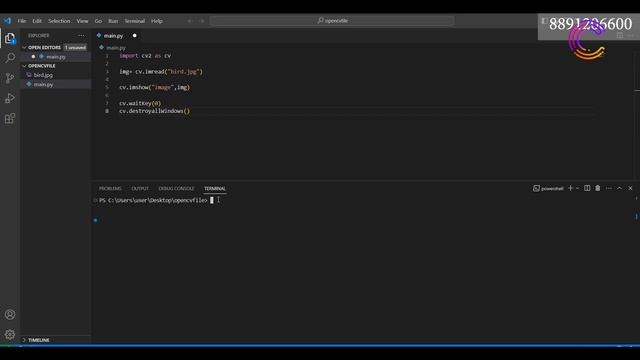Screen dimensions: 640x360
Task: Open the launch profile dropdown arrow
Action: tap(578, 188)
